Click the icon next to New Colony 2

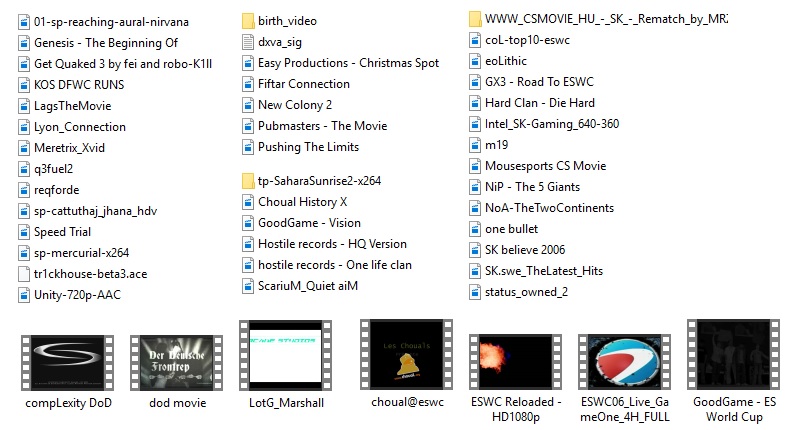click(x=248, y=105)
